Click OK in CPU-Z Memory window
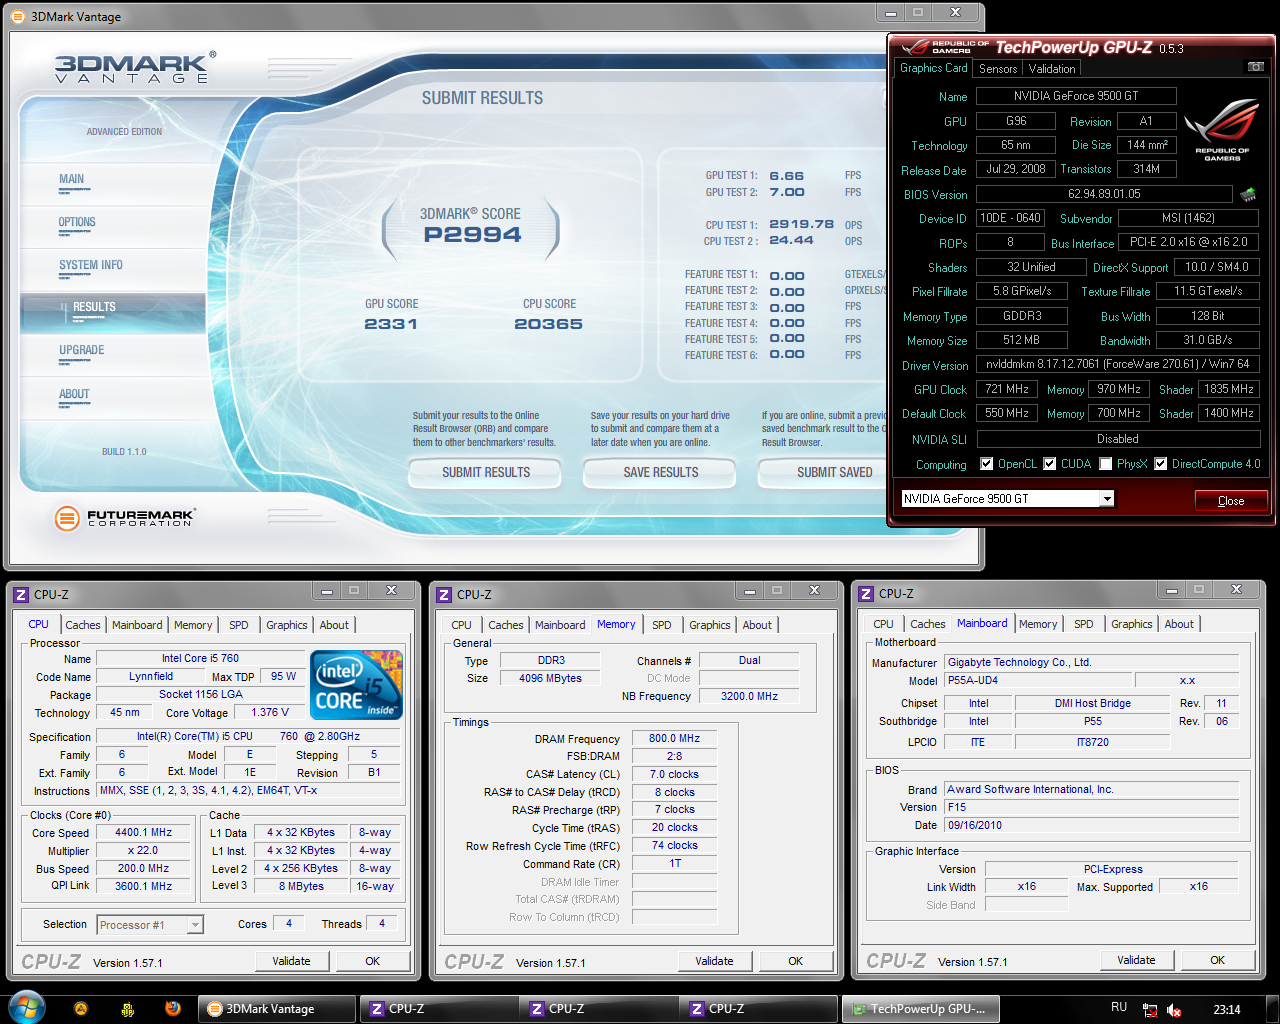The image size is (1280, 1024). (796, 961)
